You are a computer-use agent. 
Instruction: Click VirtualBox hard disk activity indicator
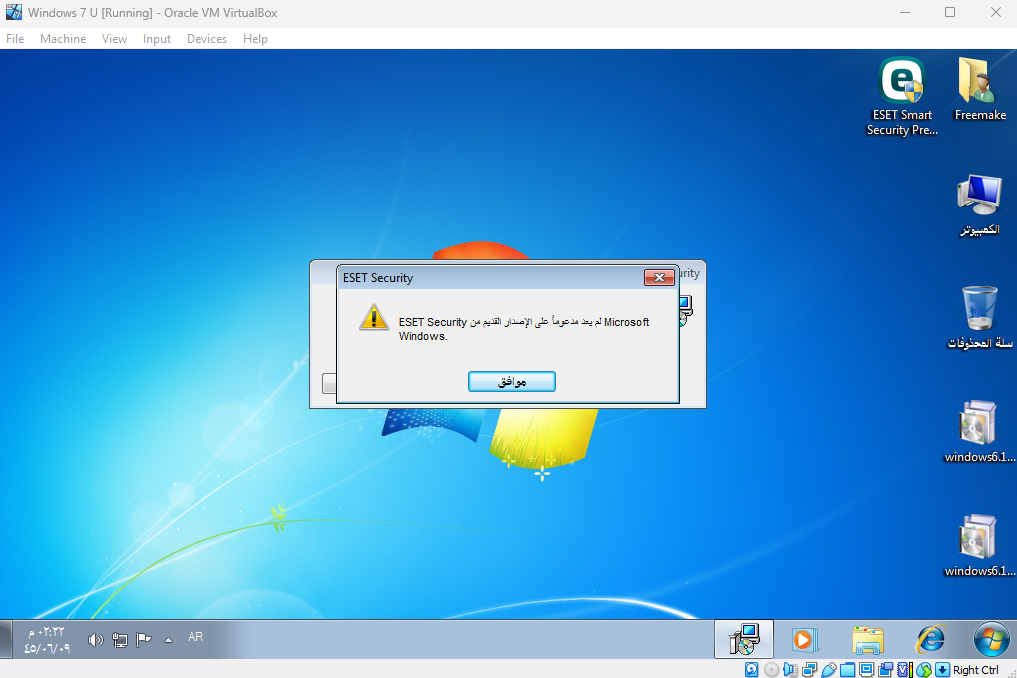click(751, 670)
